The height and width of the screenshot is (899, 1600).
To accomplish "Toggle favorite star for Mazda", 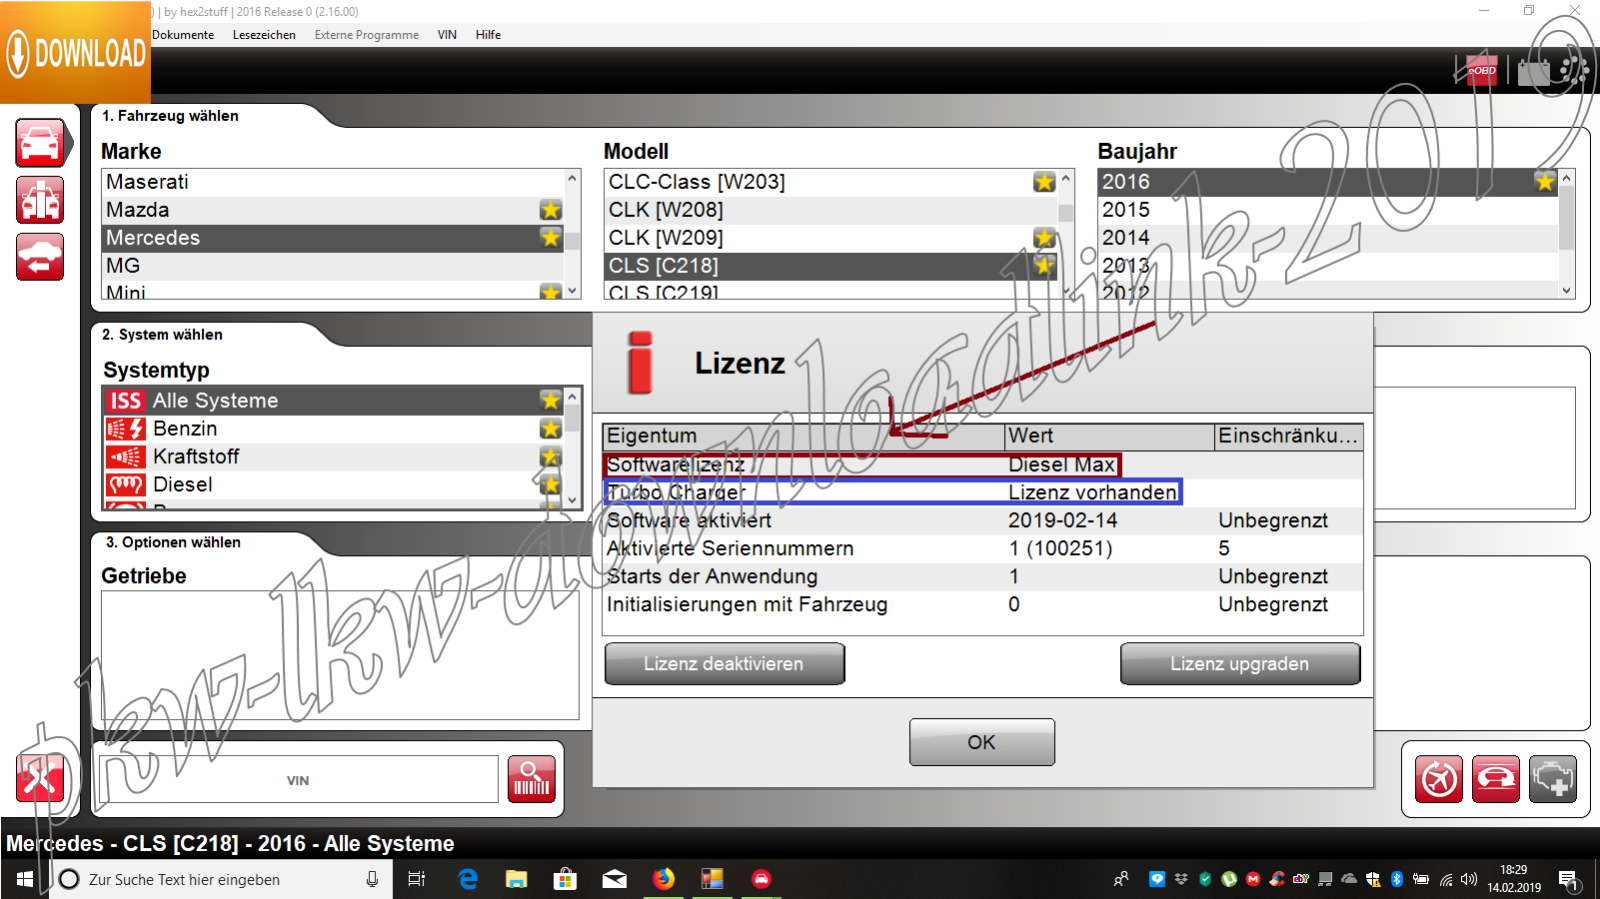I will click(550, 210).
